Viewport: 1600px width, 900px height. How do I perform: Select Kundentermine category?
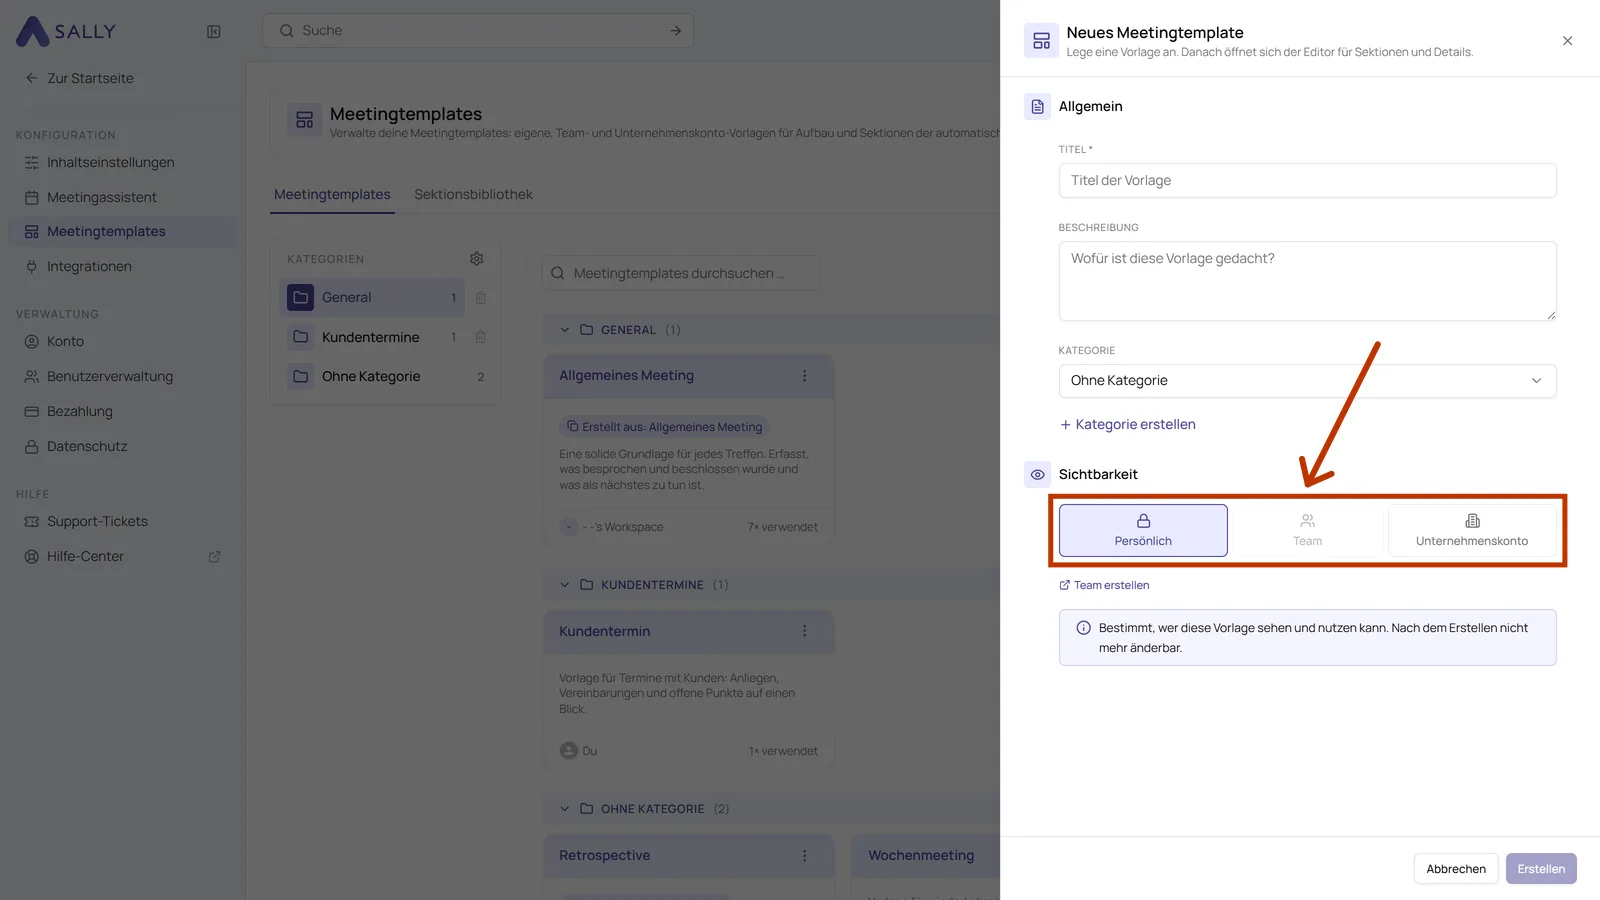(372, 337)
